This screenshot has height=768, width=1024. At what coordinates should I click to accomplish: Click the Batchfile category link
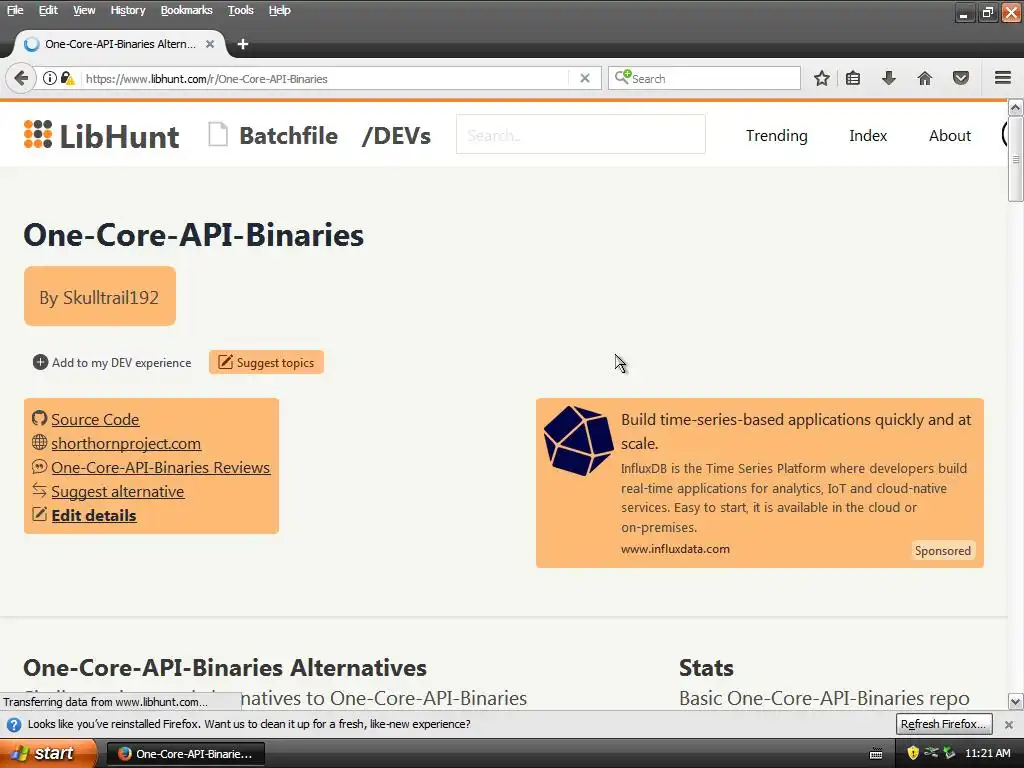pyautogui.click(x=289, y=135)
